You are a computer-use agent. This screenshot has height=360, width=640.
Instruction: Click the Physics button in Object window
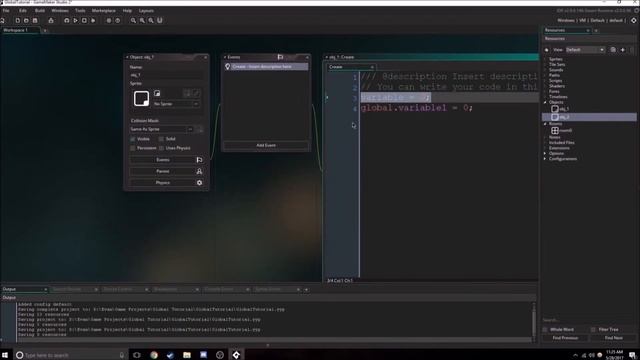[x=166, y=183]
